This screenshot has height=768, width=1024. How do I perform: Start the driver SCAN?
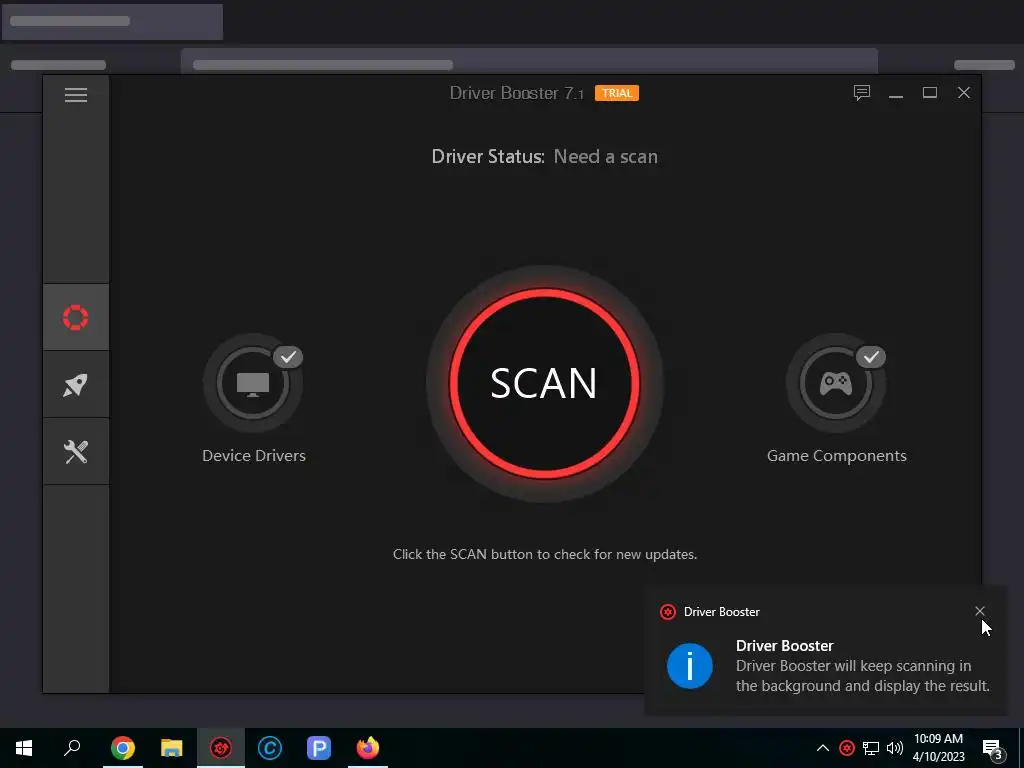point(544,383)
